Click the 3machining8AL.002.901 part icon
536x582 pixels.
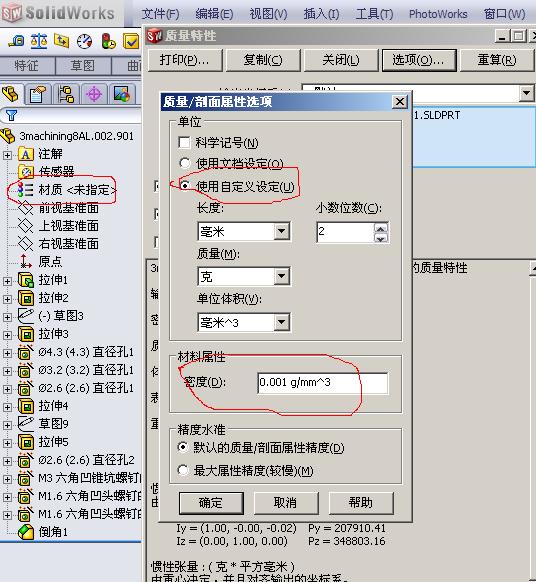point(8,136)
